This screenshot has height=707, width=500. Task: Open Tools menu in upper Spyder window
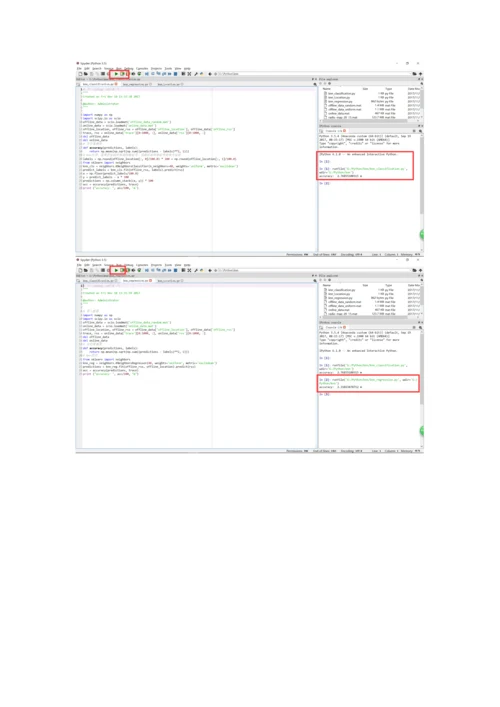168,69
